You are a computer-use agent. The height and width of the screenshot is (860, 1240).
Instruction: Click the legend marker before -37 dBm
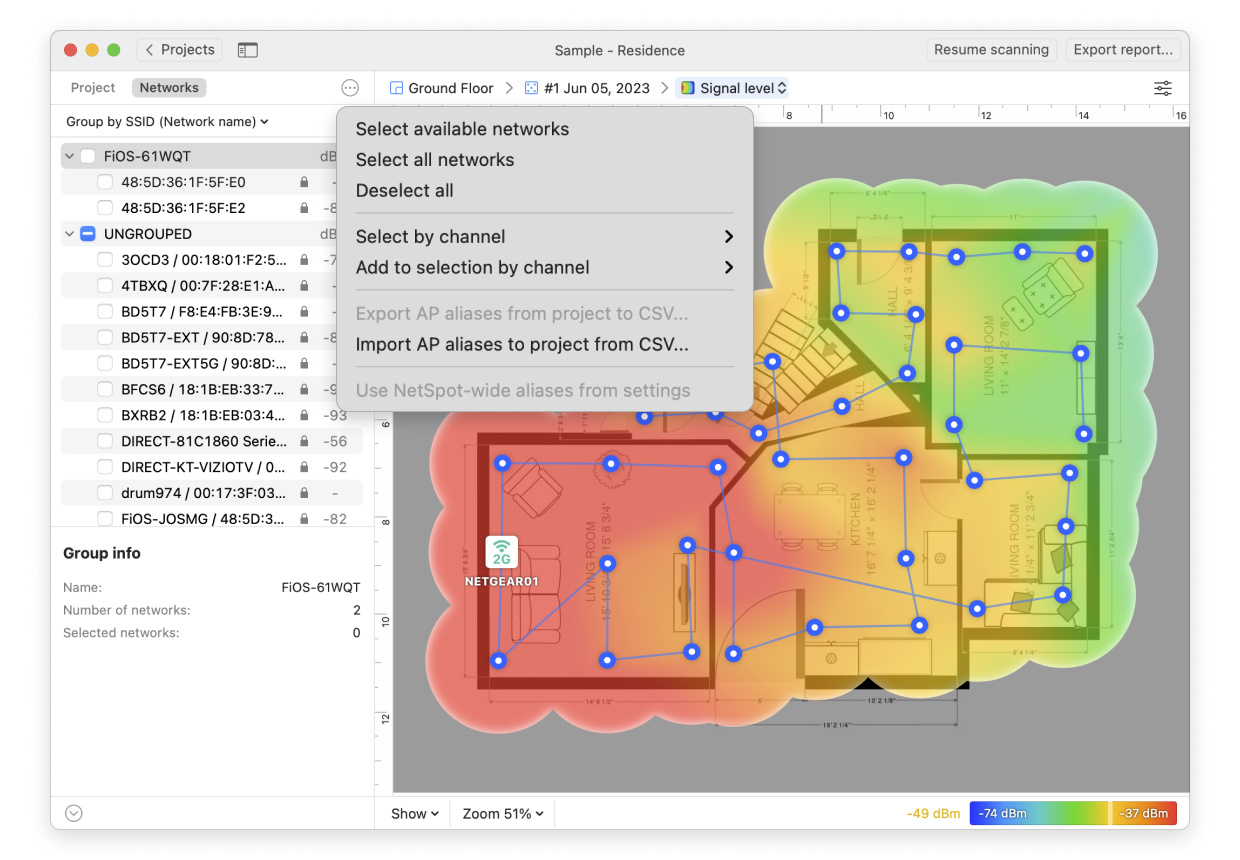(1112, 813)
